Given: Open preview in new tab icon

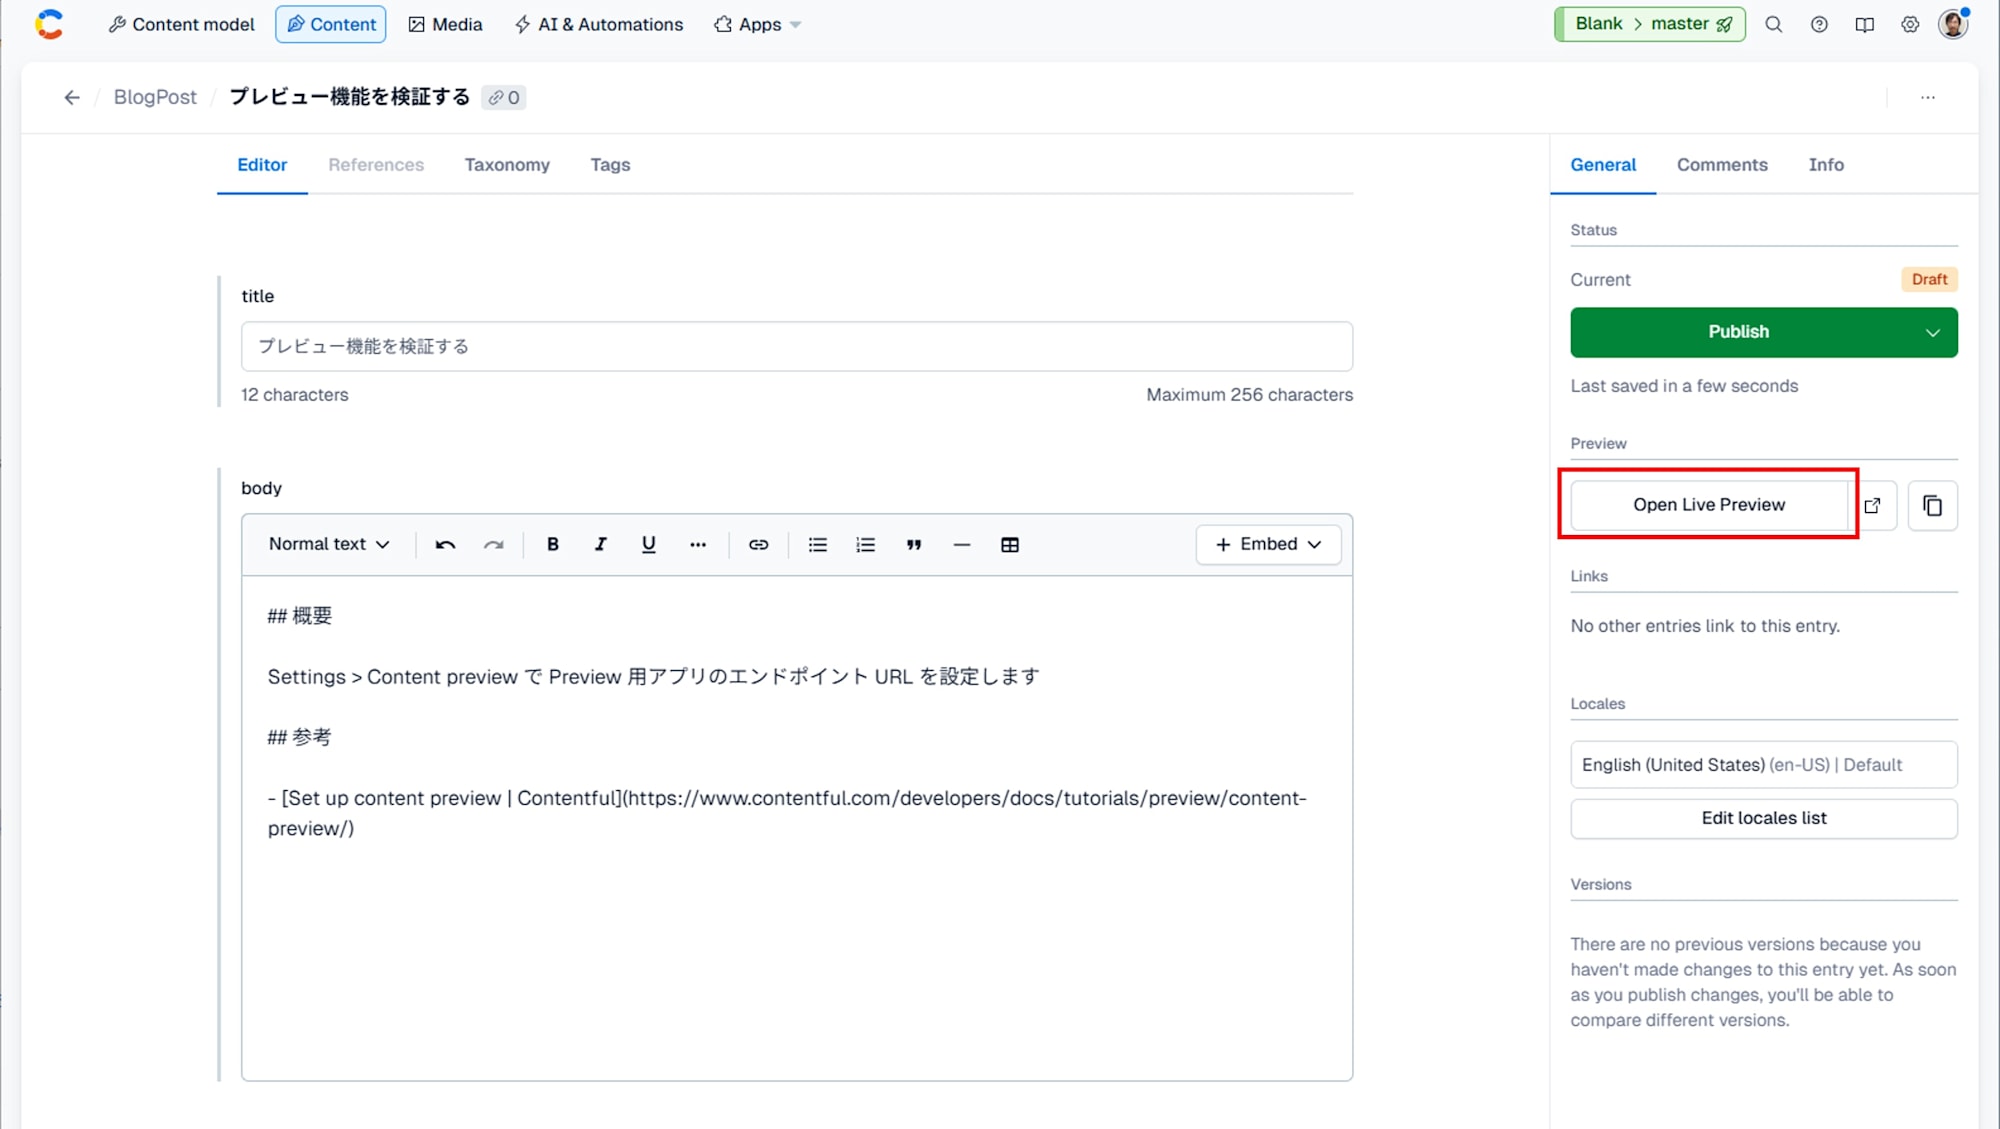Looking at the screenshot, I should click(x=1873, y=505).
